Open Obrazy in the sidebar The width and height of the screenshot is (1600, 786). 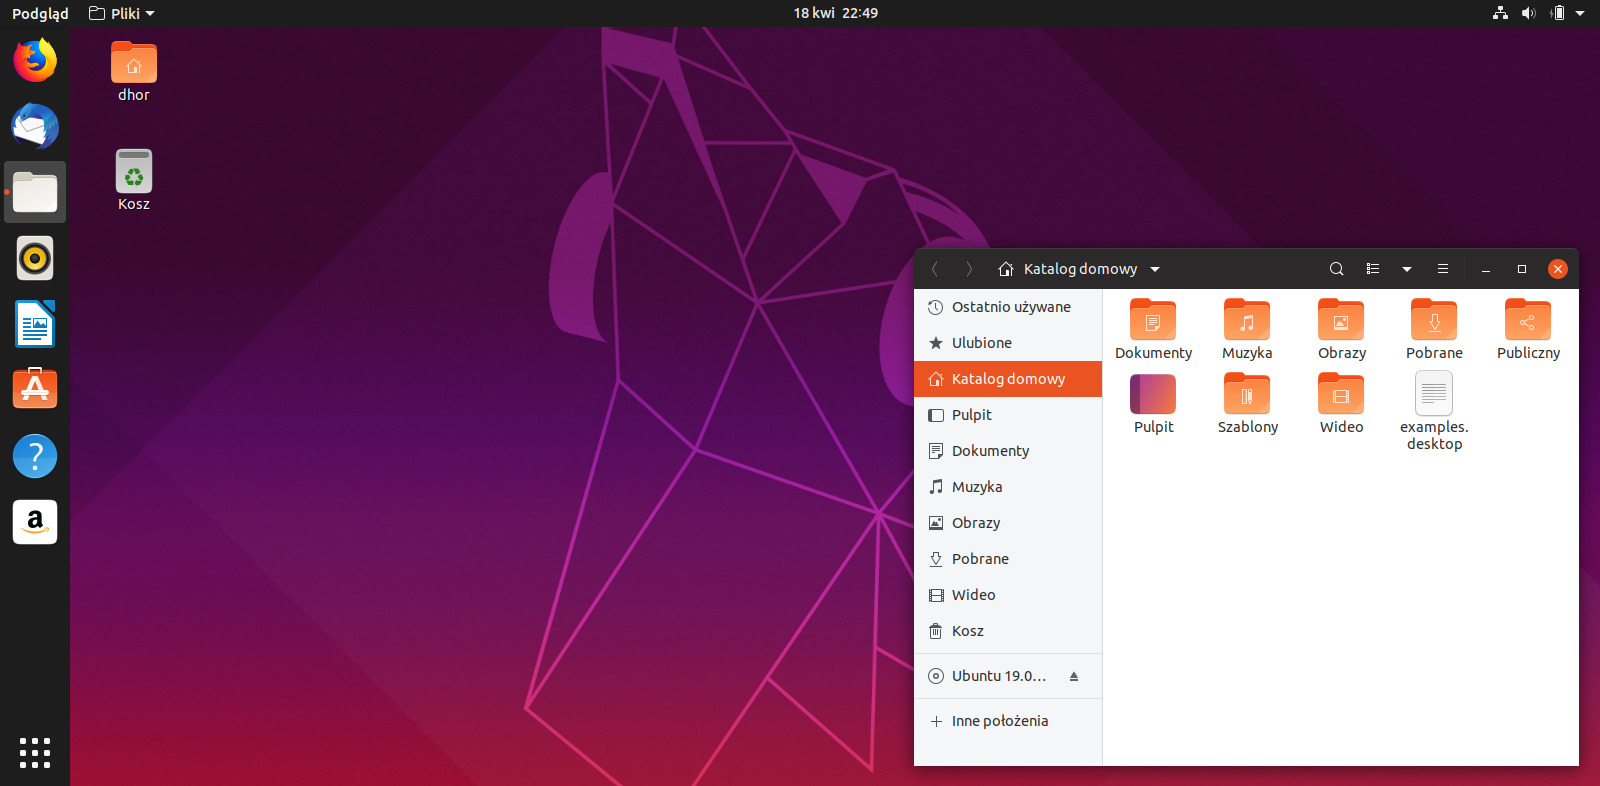1008,523
